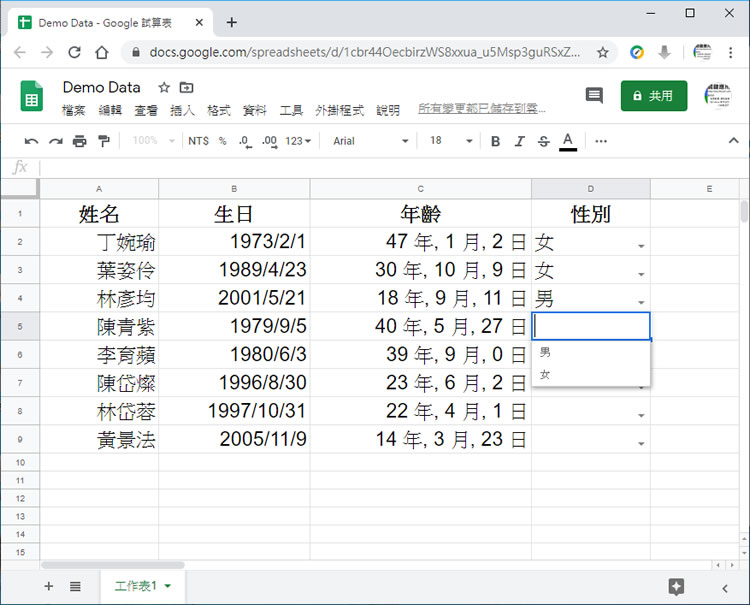Toggle italic formatting

519,141
